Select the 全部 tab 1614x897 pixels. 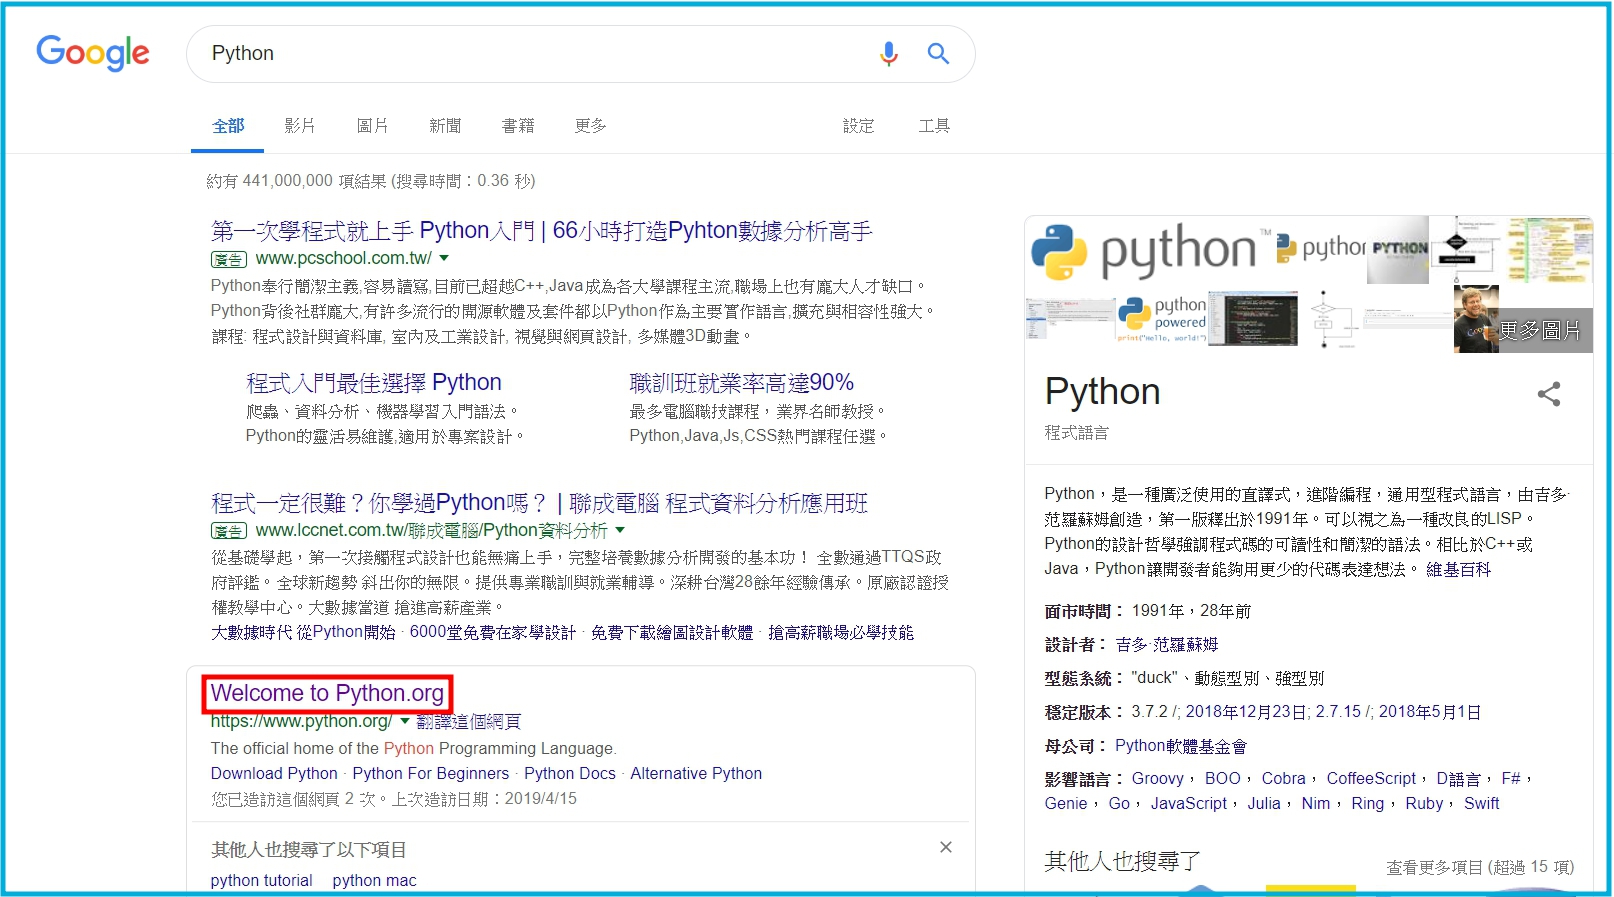(x=228, y=126)
